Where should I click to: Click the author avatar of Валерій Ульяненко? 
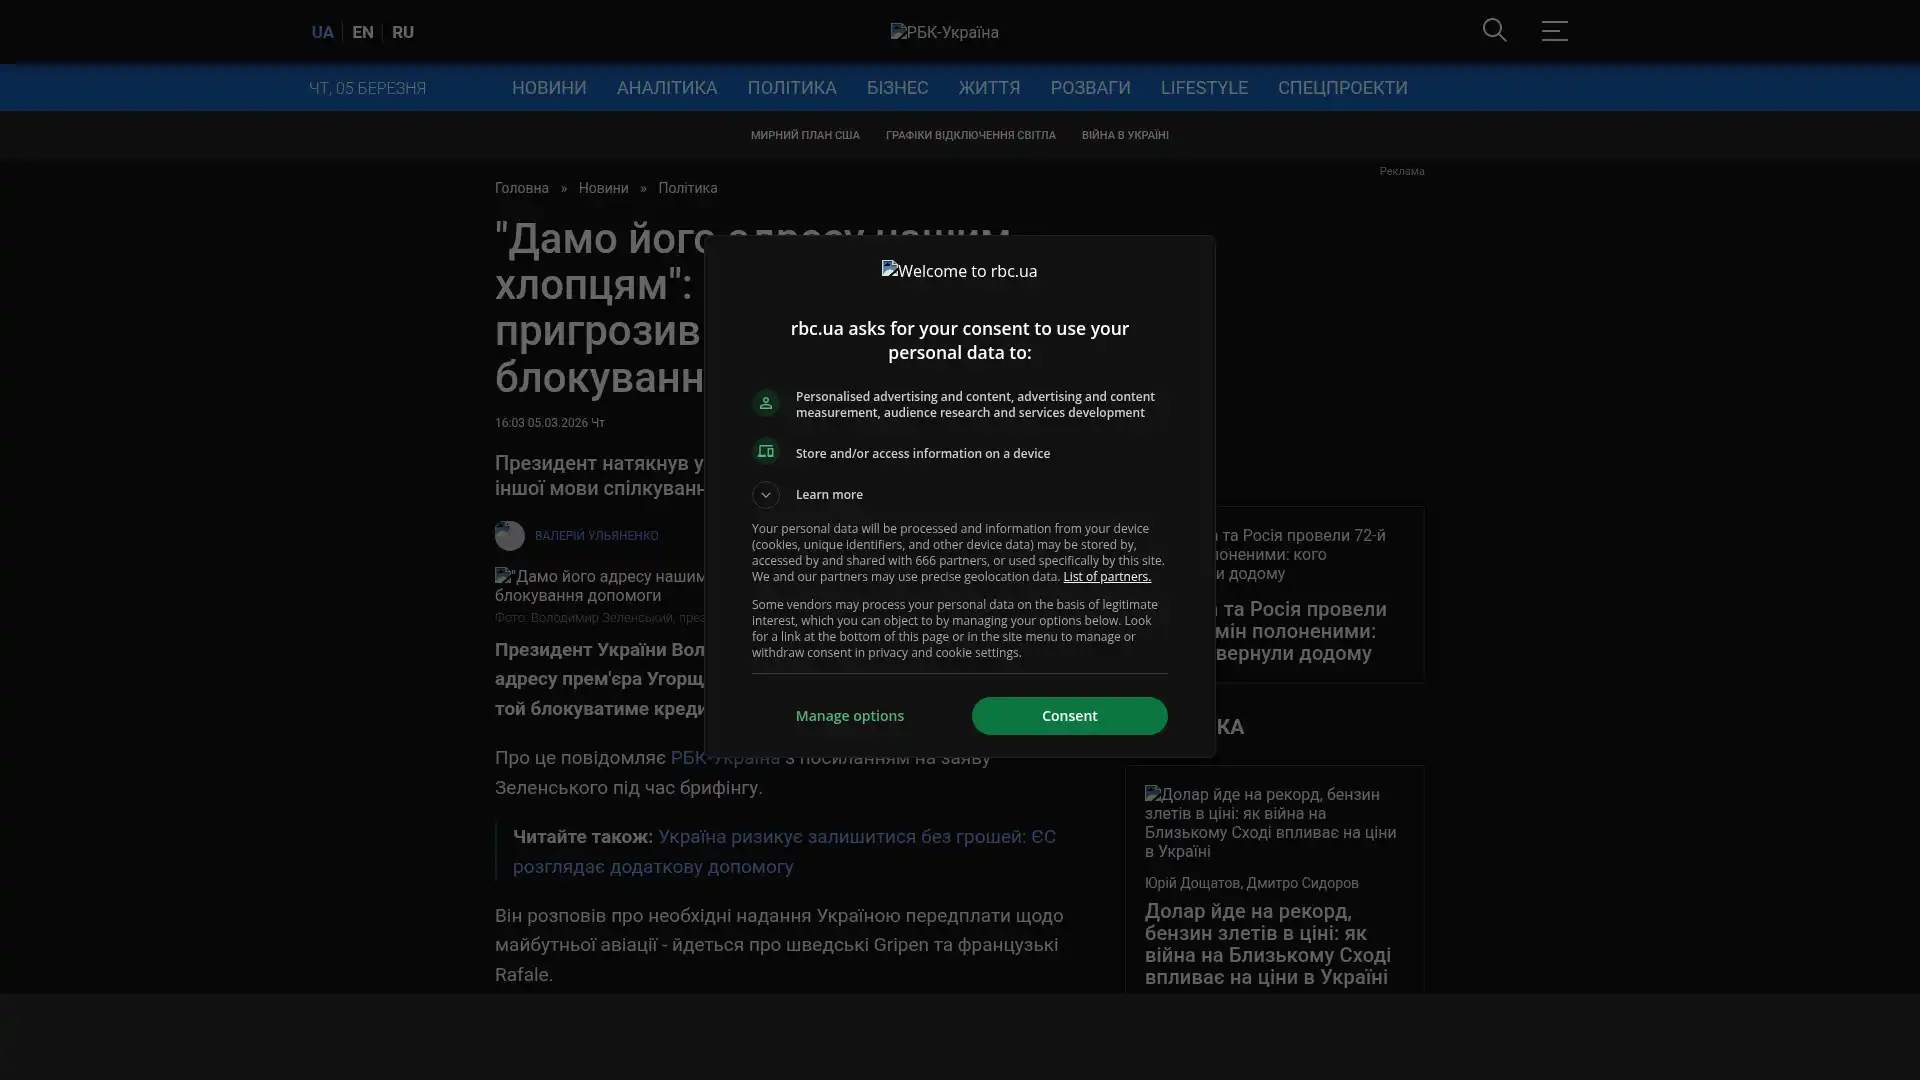509,536
